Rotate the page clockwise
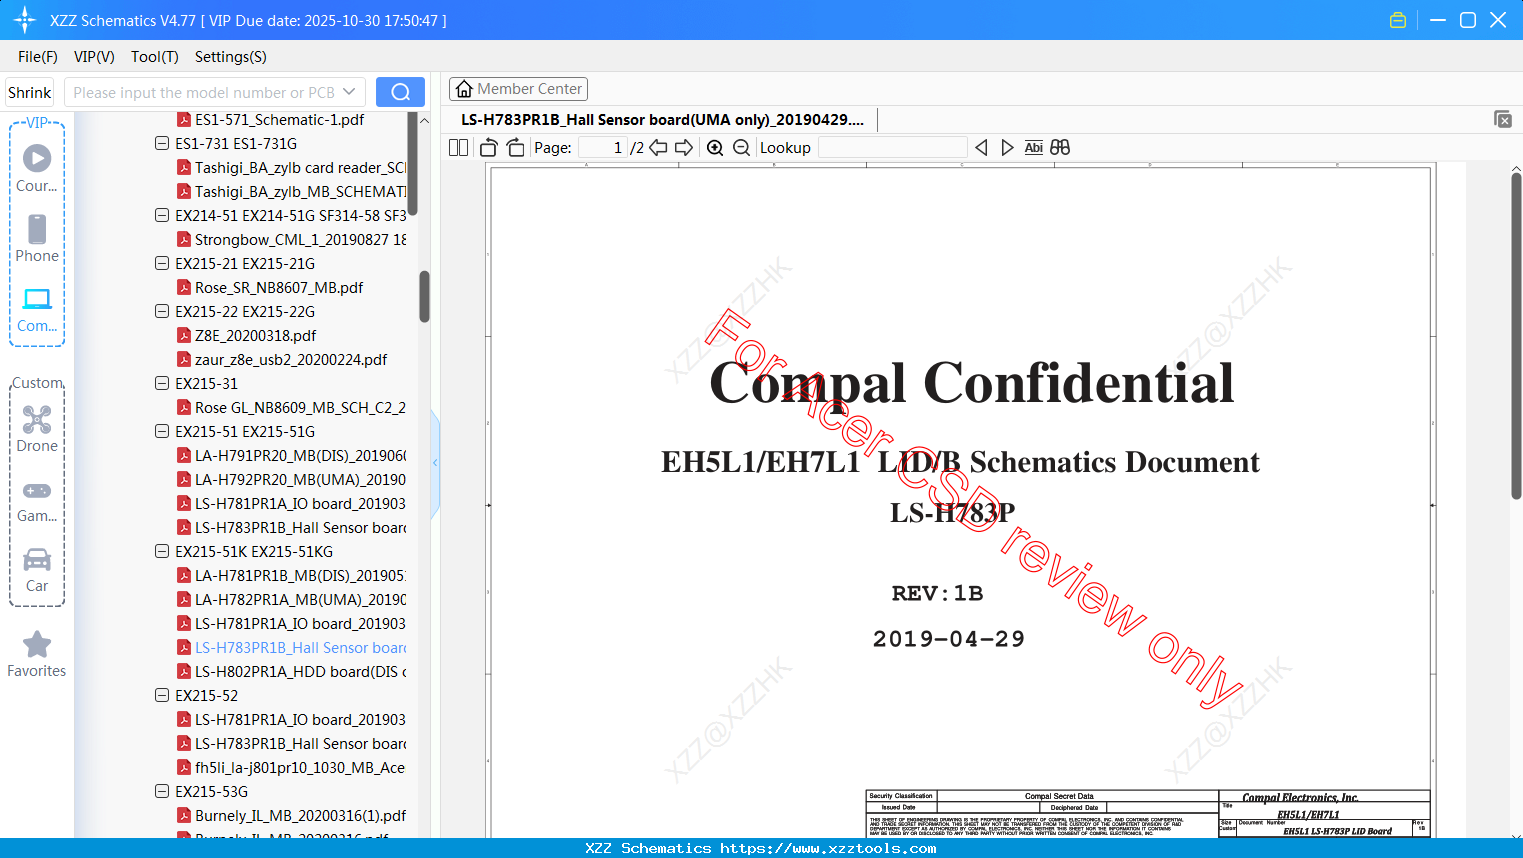Viewport: 1523px width, 858px height. pos(515,148)
